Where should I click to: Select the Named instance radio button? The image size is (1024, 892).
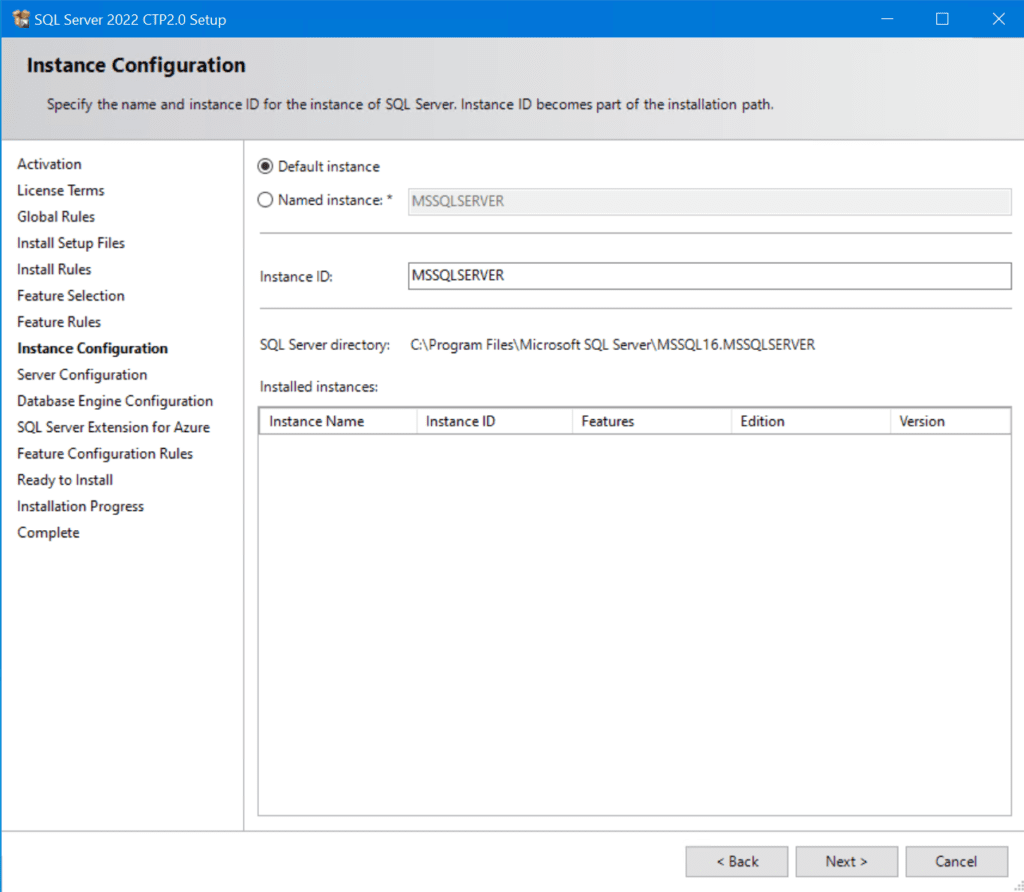tap(265, 200)
